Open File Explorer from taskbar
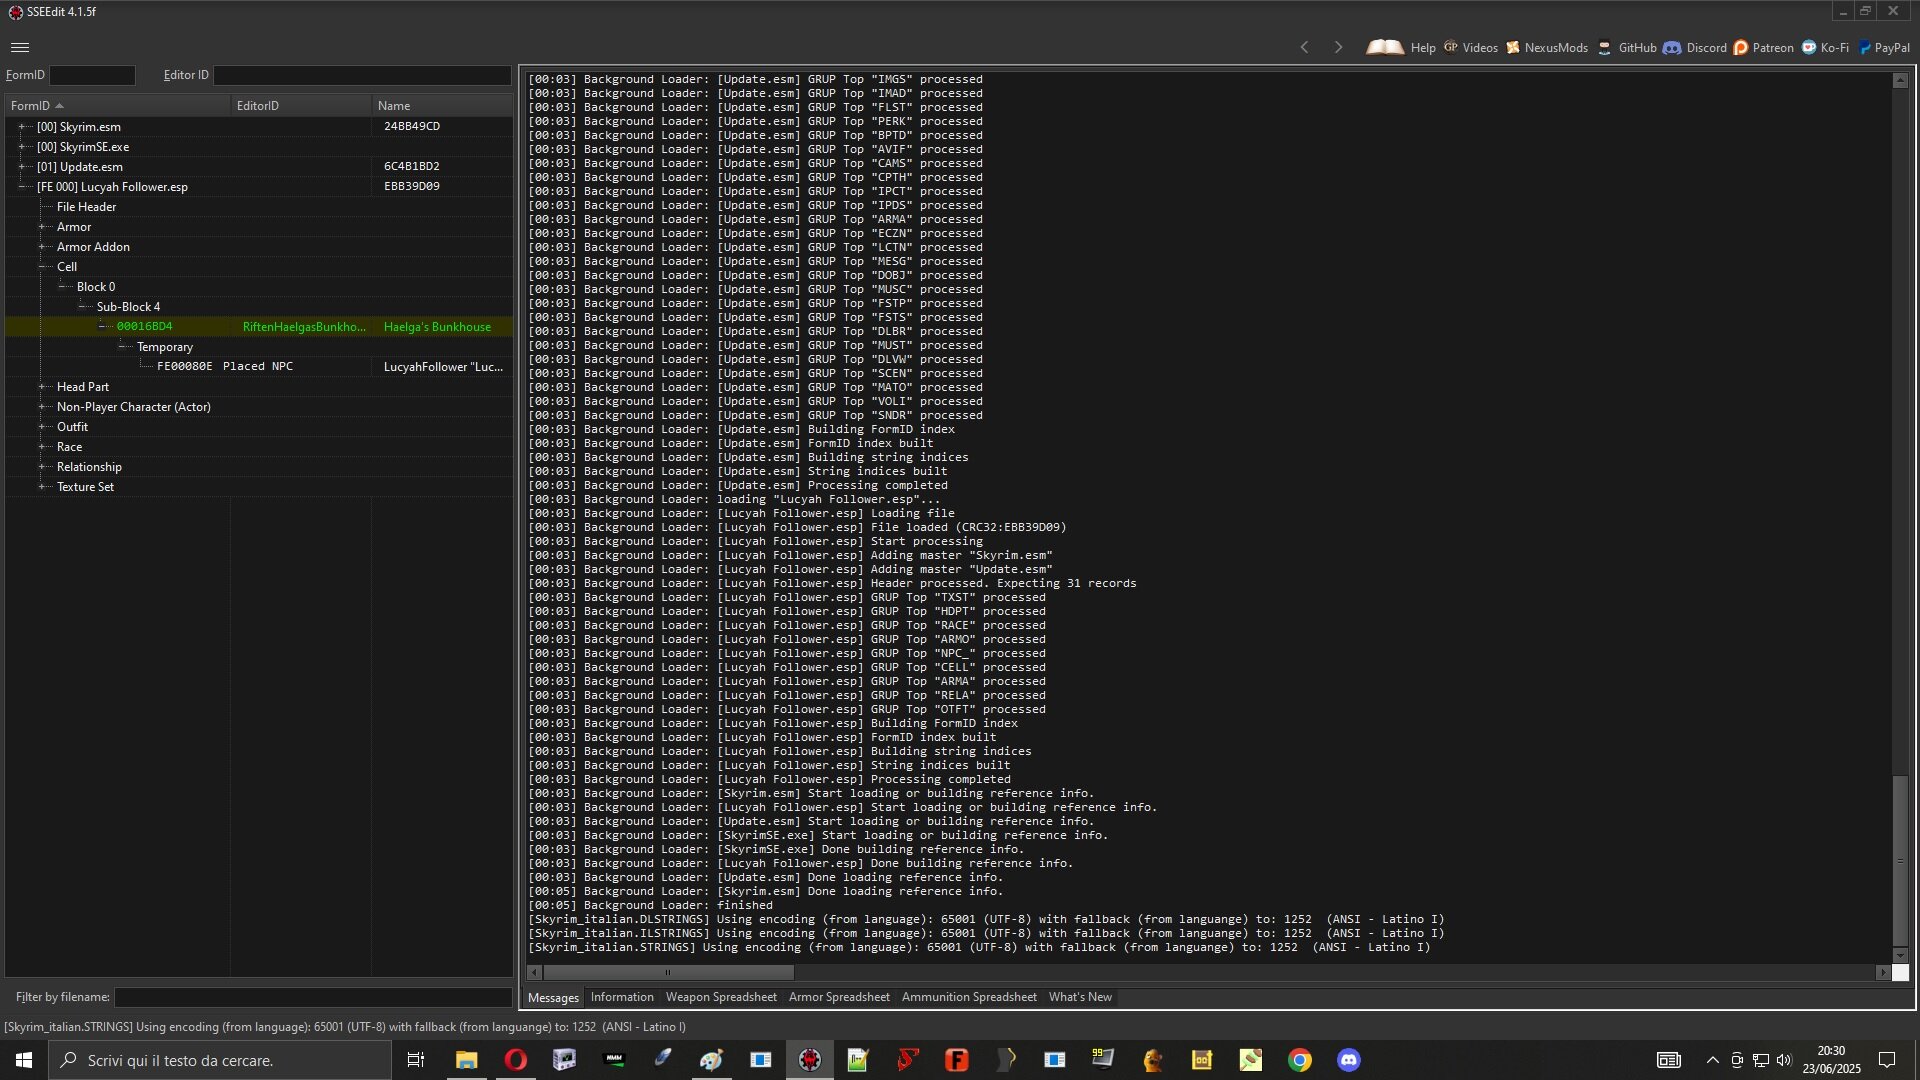The width and height of the screenshot is (1920, 1080). tap(466, 1060)
